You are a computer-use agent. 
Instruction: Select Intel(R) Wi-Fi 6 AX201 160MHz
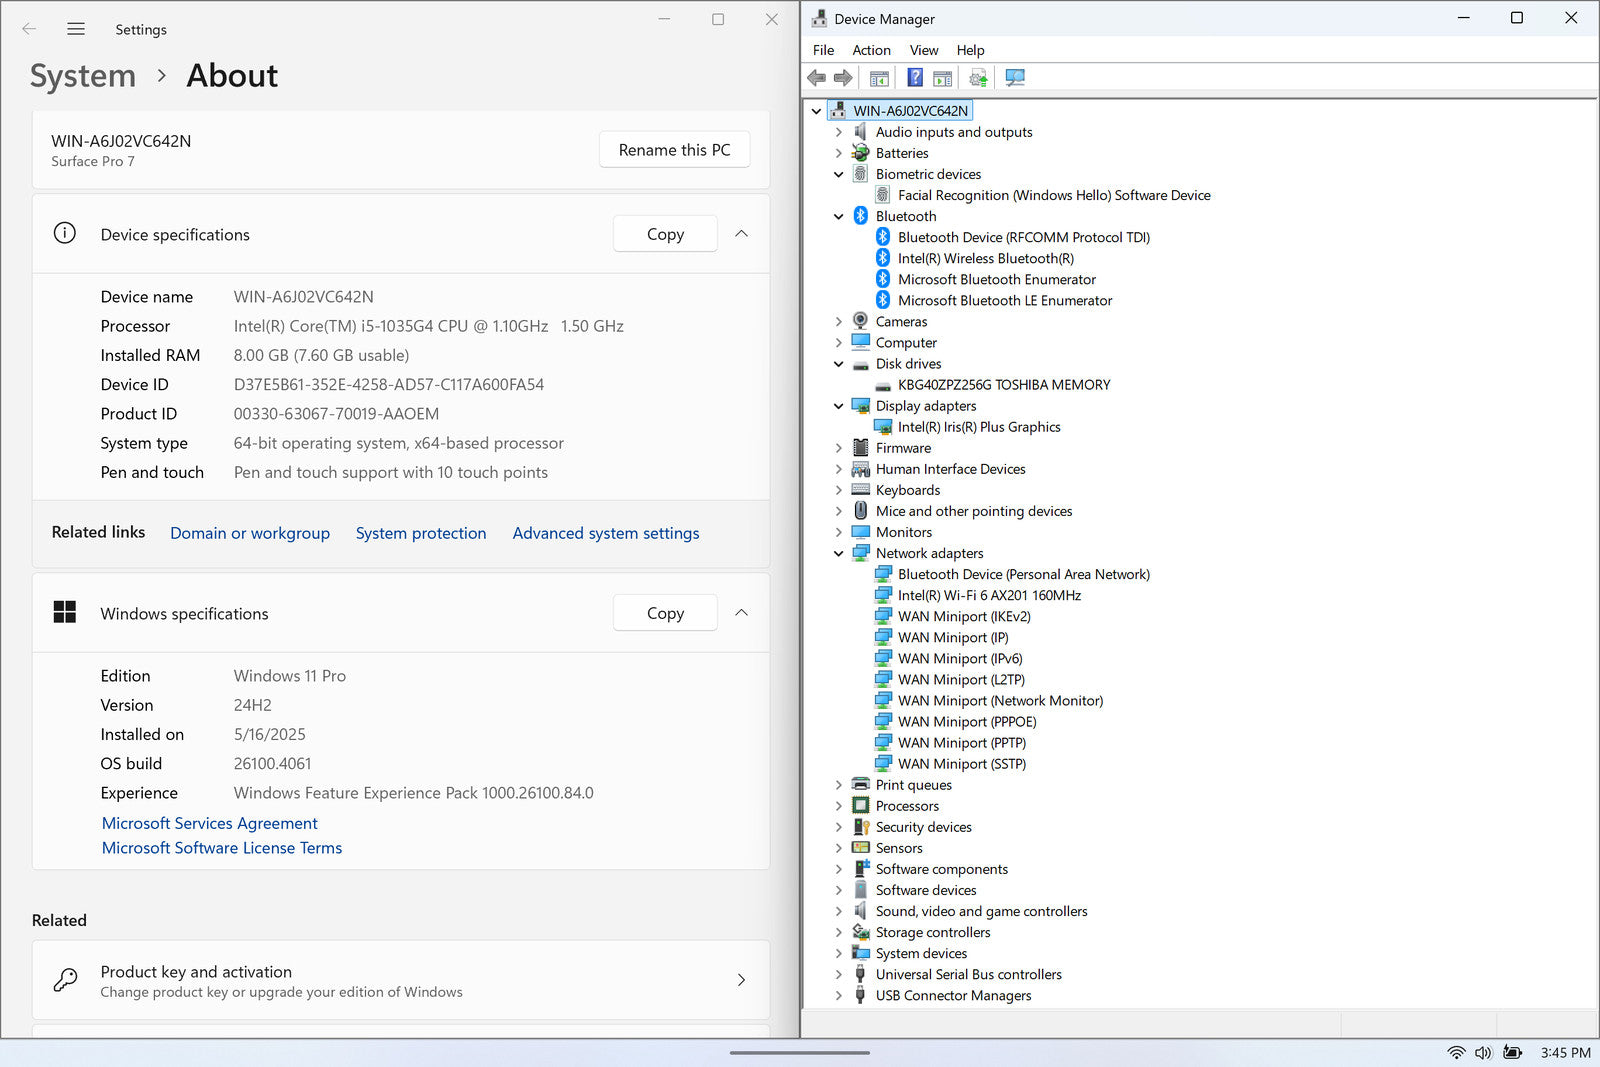click(x=989, y=595)
